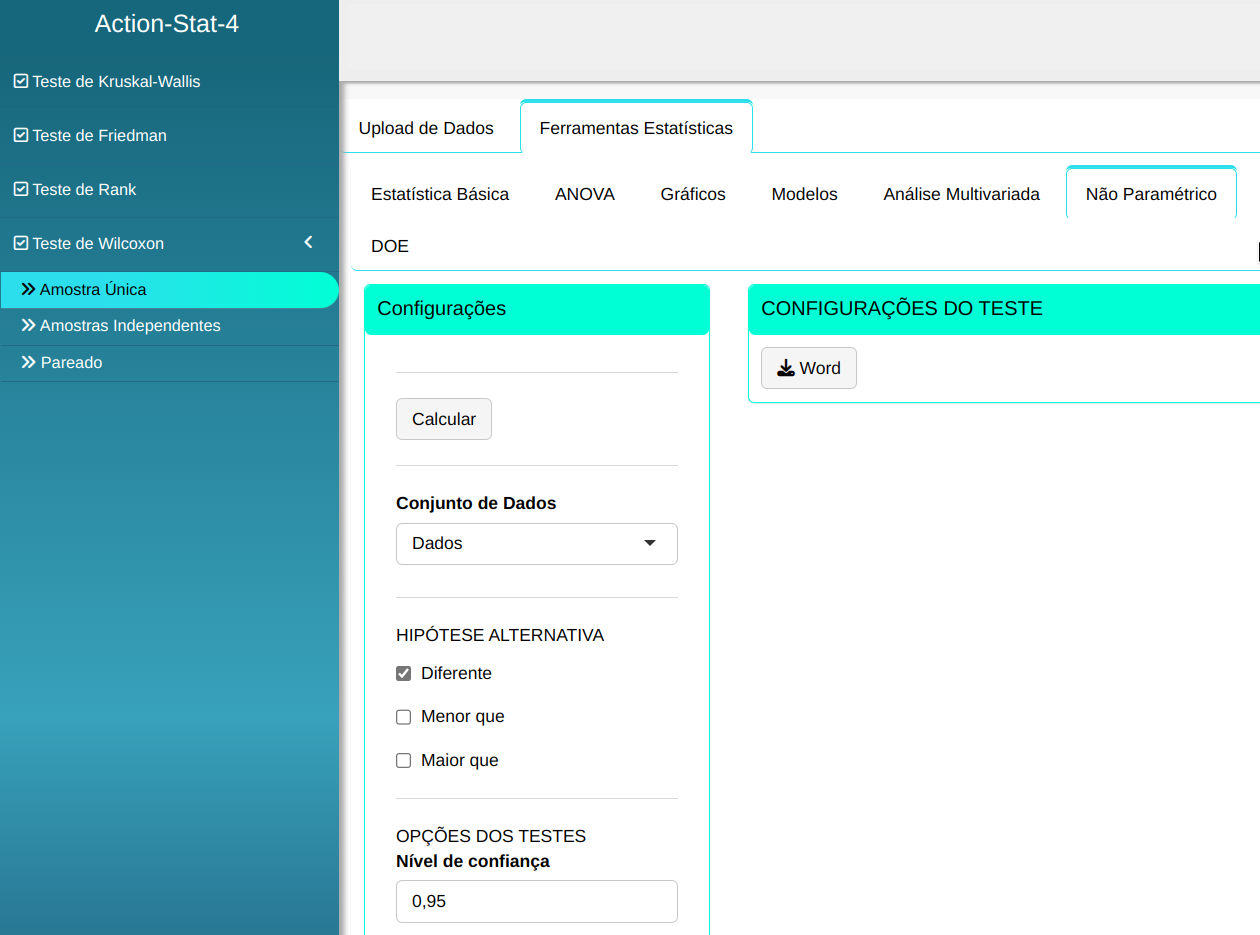Select the DOE tab
Viewport: 1260px width, 935px height.
390,247
